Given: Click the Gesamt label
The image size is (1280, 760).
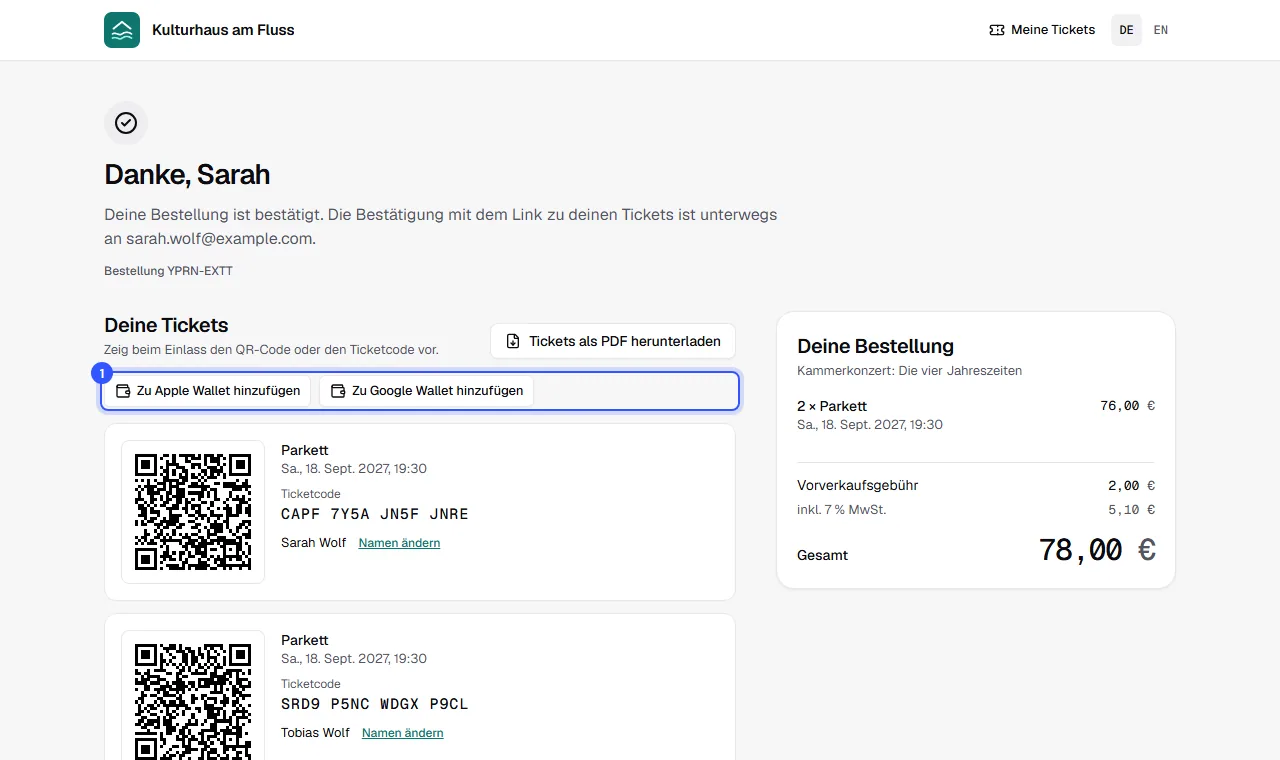Looking at the screenshot, I should [822, 555].
